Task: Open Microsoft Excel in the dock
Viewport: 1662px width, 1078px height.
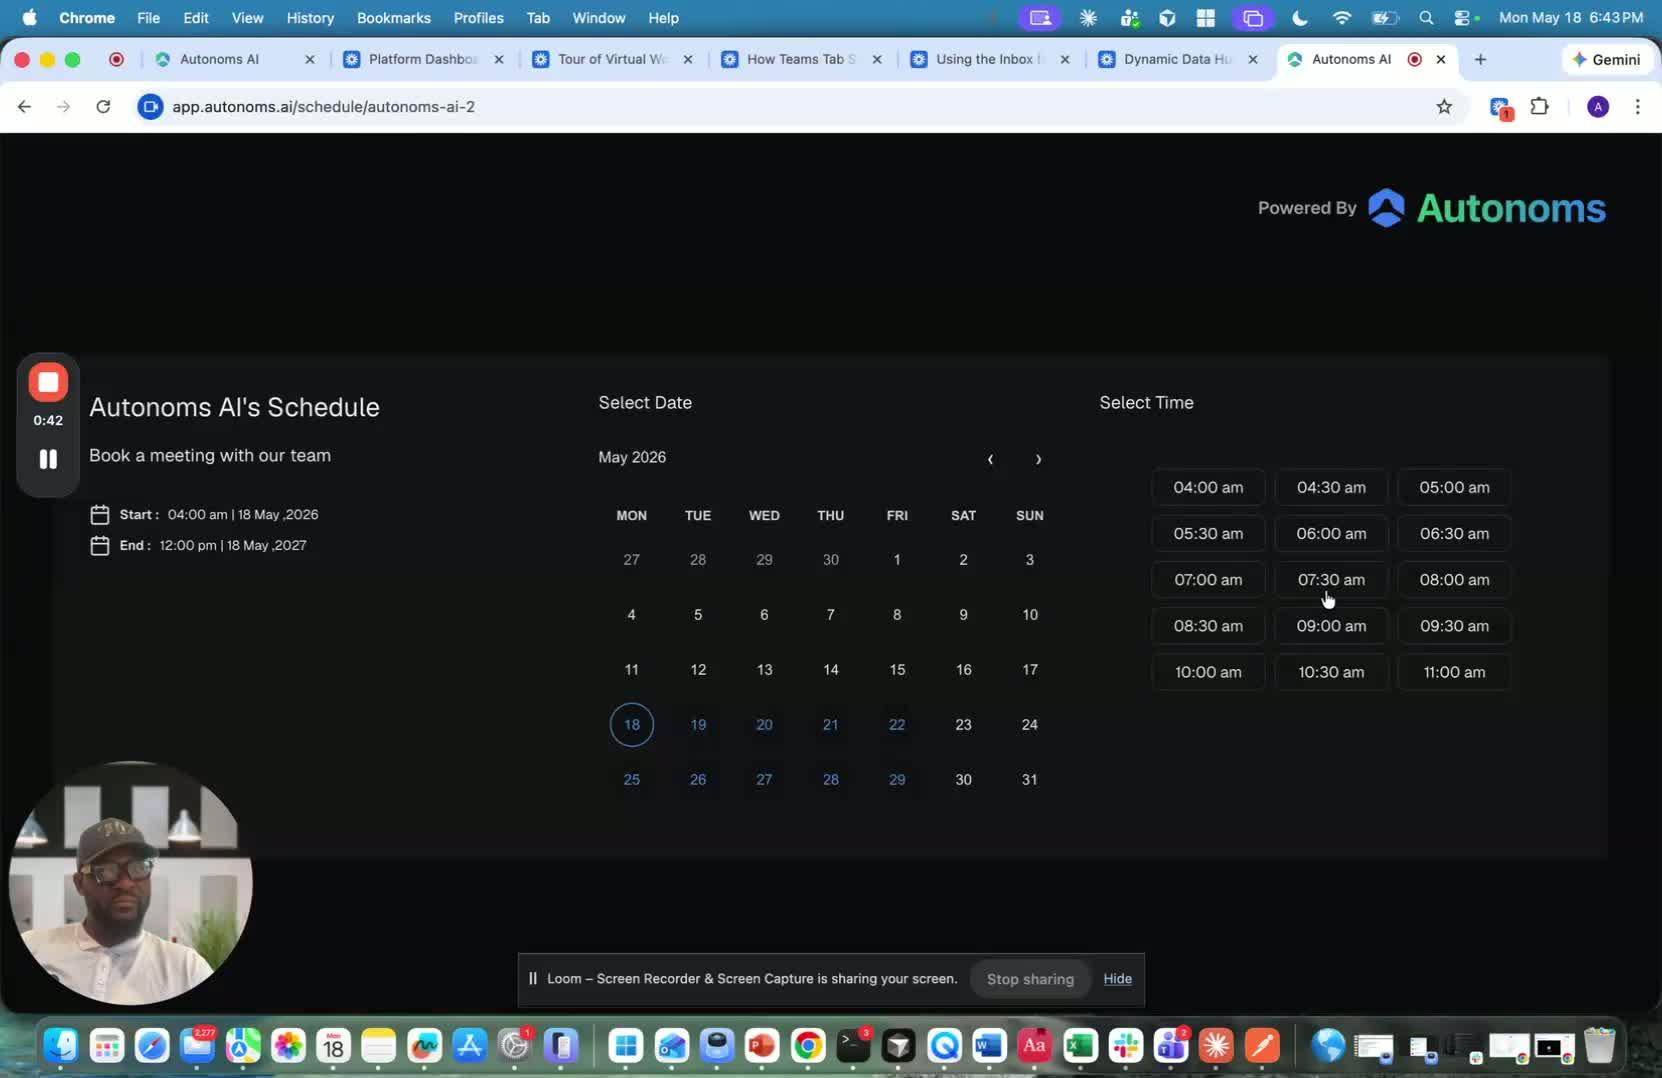Action: [x=1080, y=1046]
